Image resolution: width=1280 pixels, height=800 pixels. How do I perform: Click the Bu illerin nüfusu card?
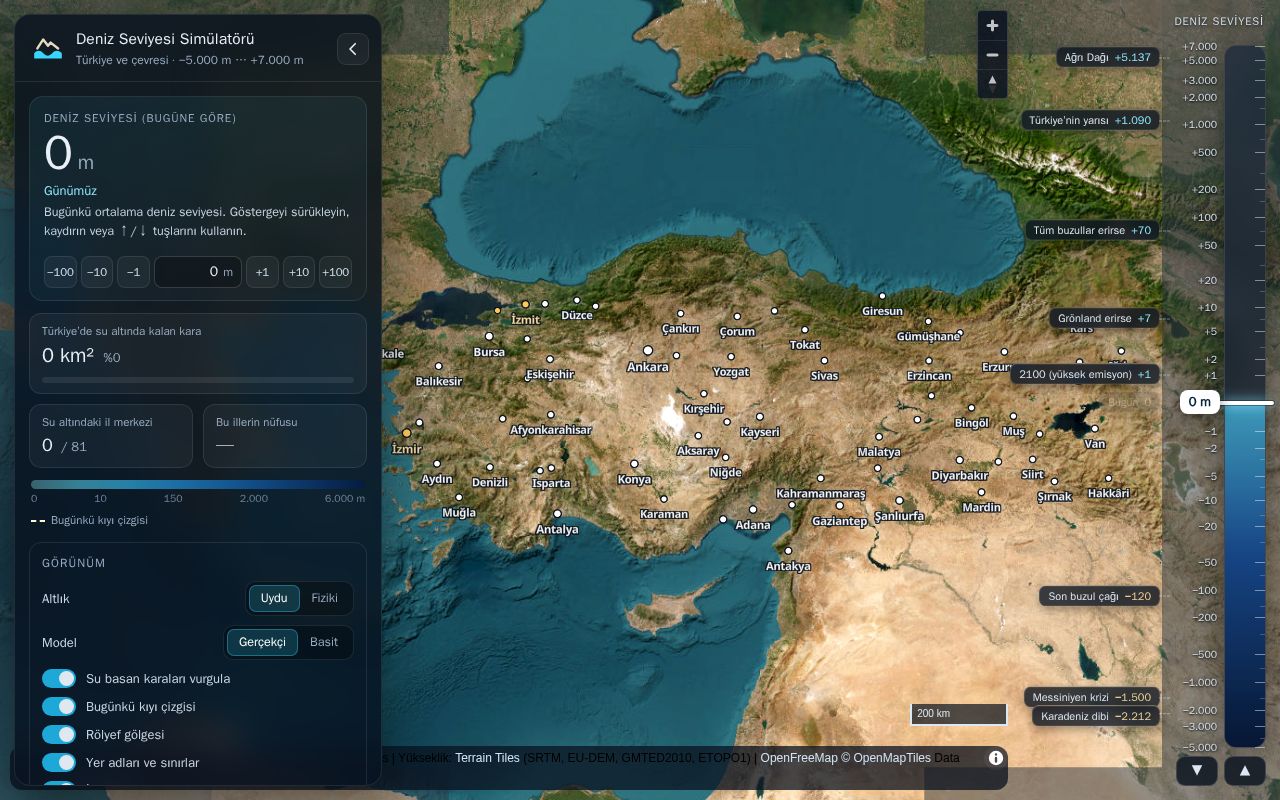[285, 436]
